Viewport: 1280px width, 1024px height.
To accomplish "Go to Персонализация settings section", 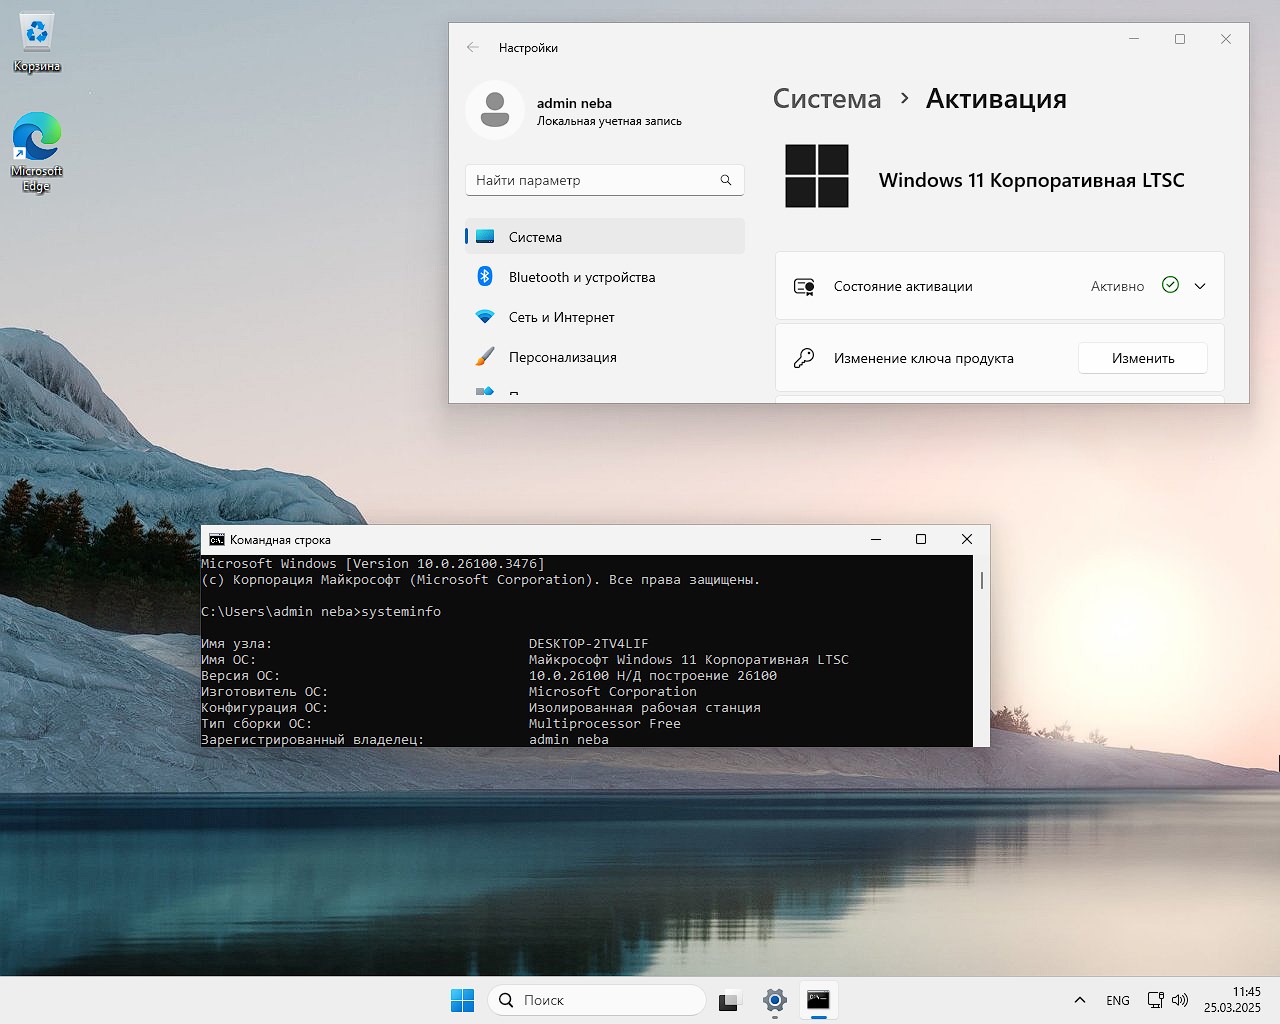I will pyautogui.click(x=562, y=357).
